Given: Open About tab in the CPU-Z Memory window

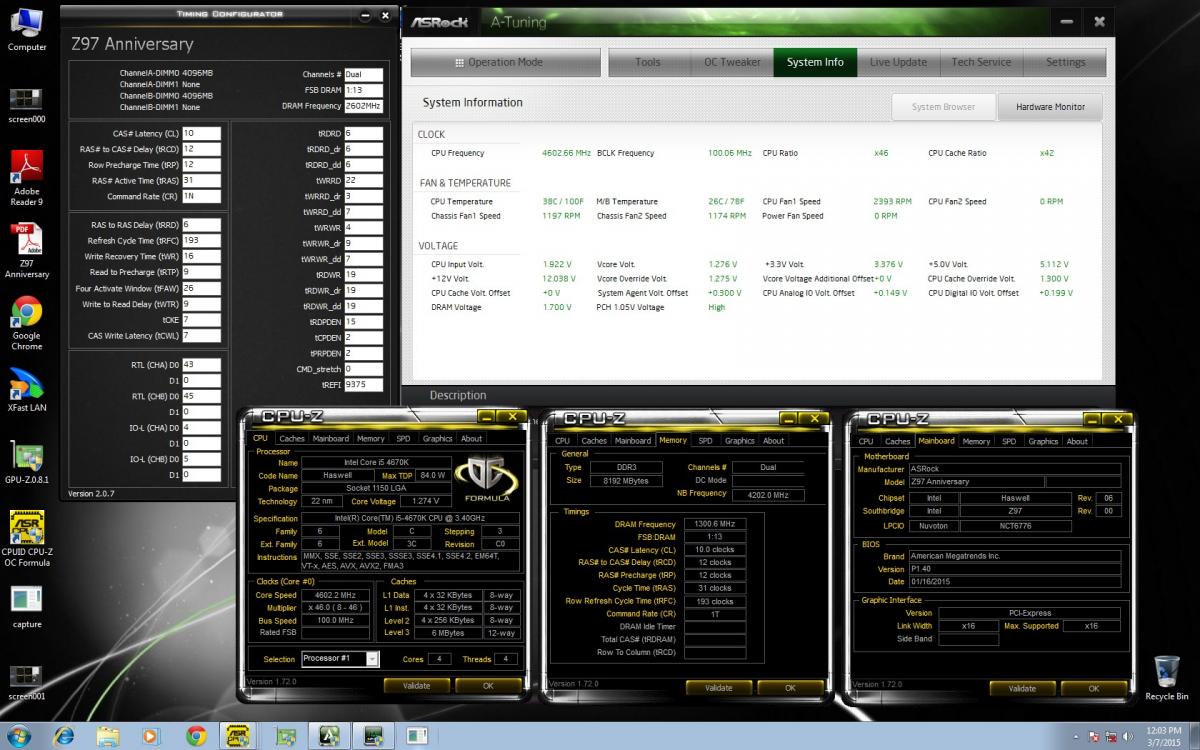Looking at the screenshot, I should (x=774, y=440).
